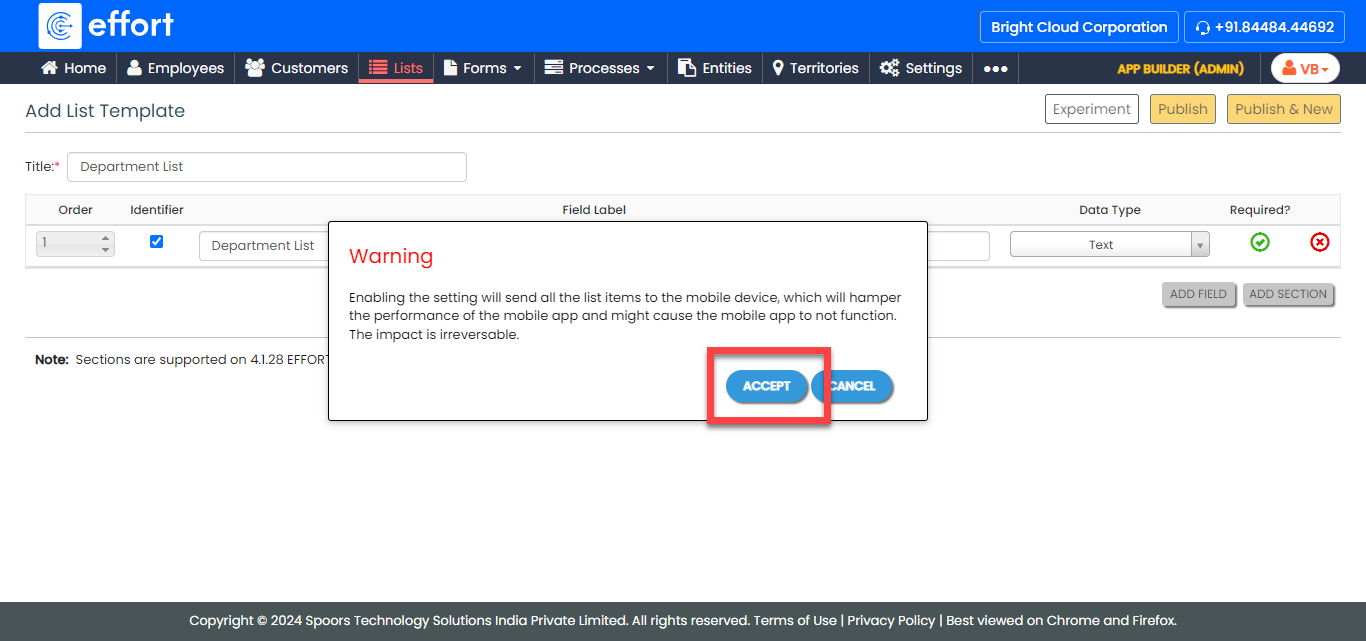
Task: Toggle the Identifier checkbox
Action: (156, 241)
